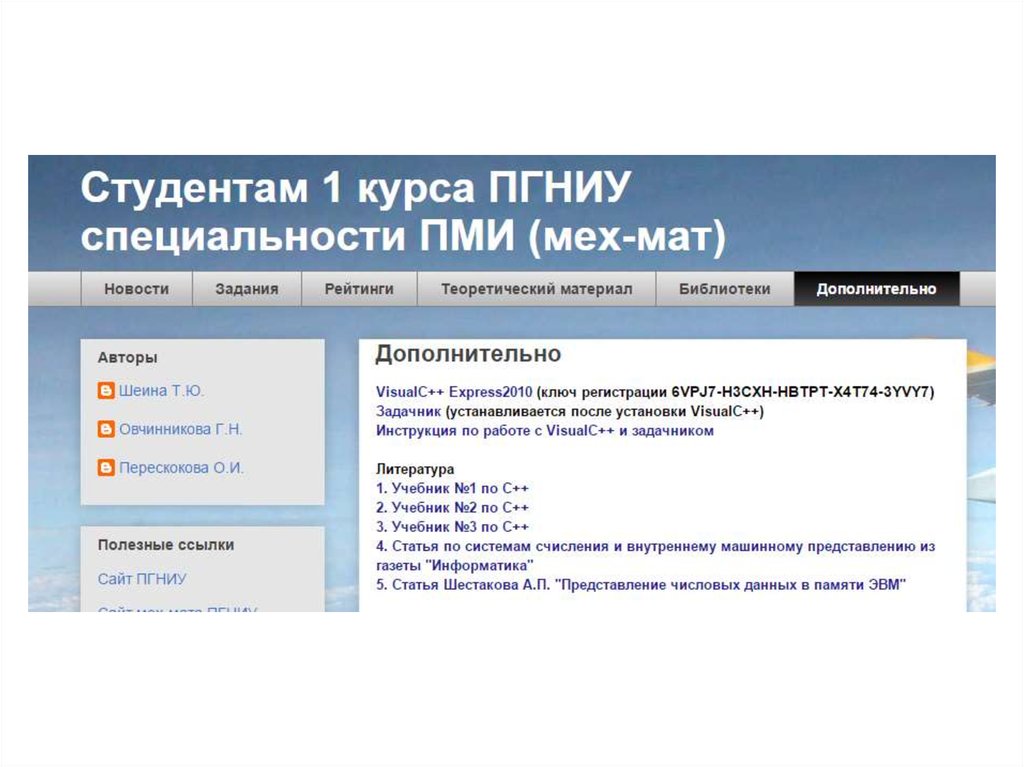Open Учебник №1 по C++

point(452,488)
